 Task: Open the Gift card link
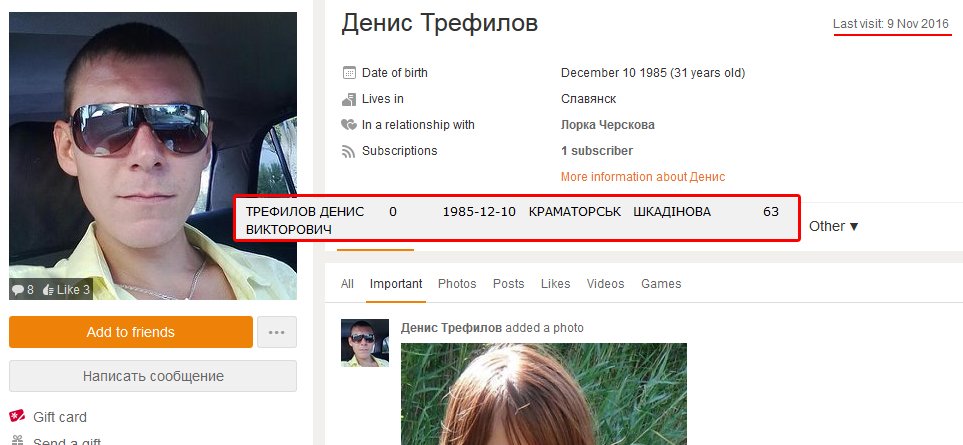(60, 417)
